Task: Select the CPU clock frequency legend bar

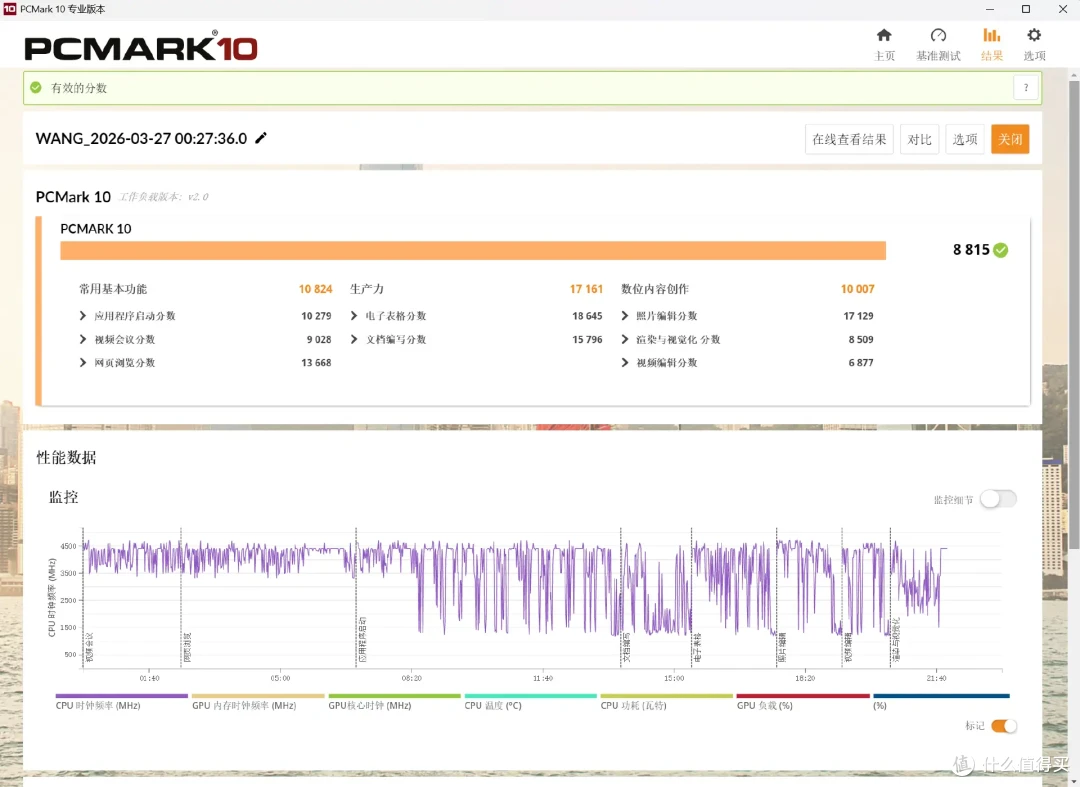Action: point(121,696)
